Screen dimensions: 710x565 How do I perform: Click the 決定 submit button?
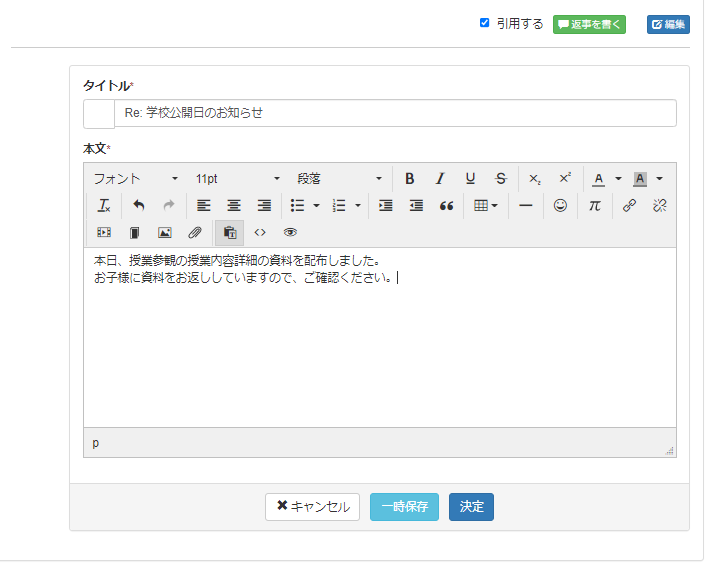(x=471, y=507)
